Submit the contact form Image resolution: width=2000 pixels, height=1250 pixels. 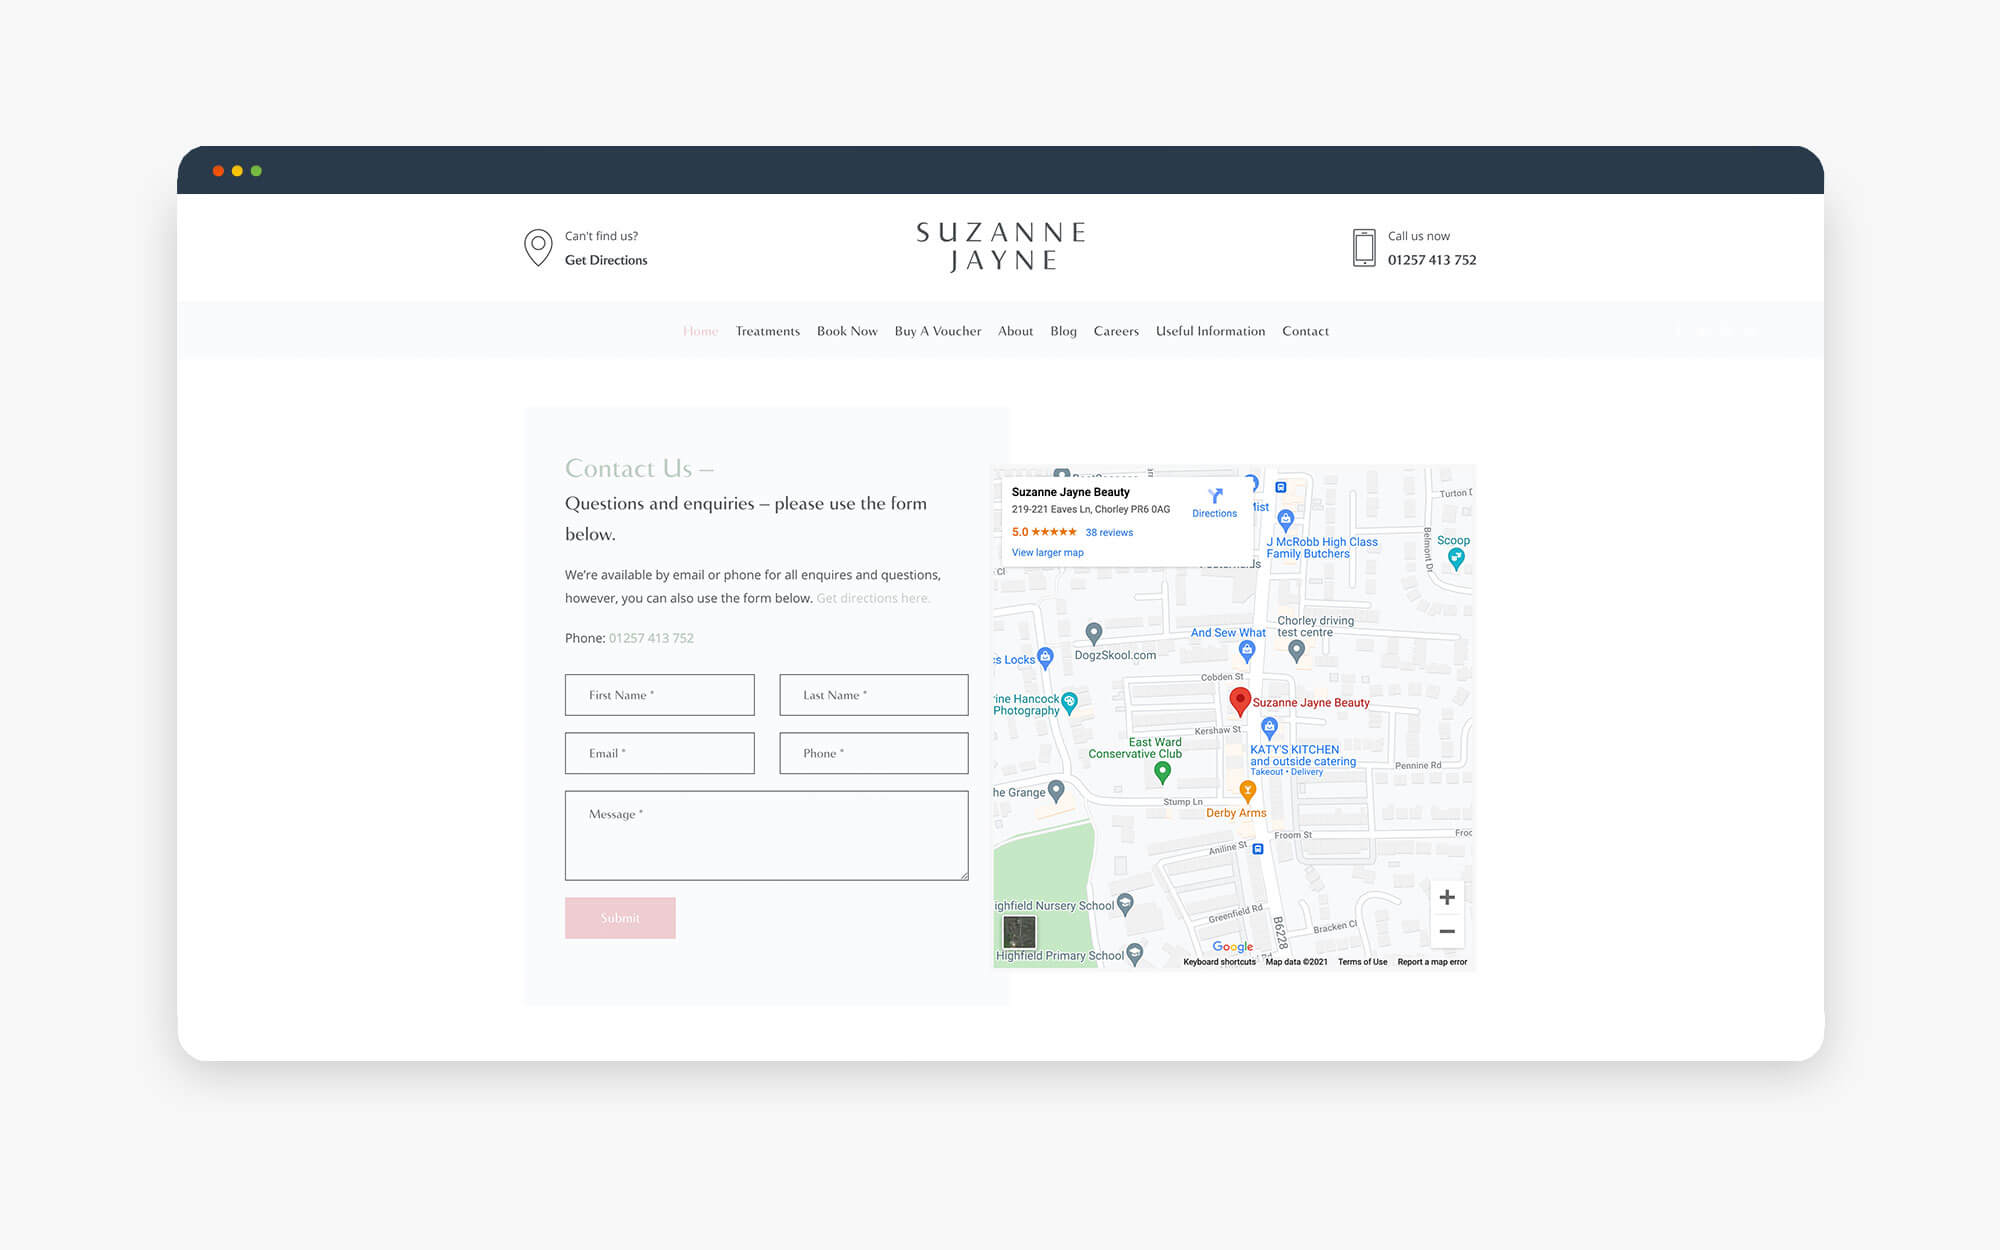[x=620, y=918]
